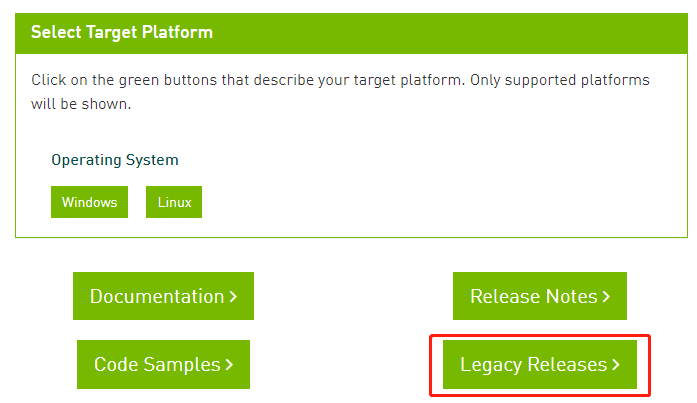Select the Windows operating system button
This screenshot has height=403, width=697.
coord(89,202)
